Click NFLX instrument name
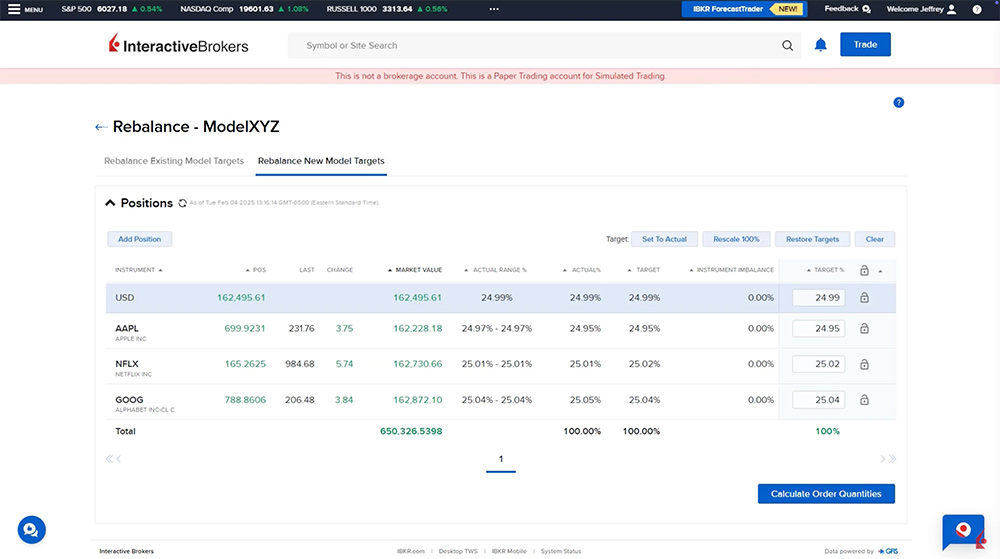Screen dimensions: 1000x559 point(127,364)
